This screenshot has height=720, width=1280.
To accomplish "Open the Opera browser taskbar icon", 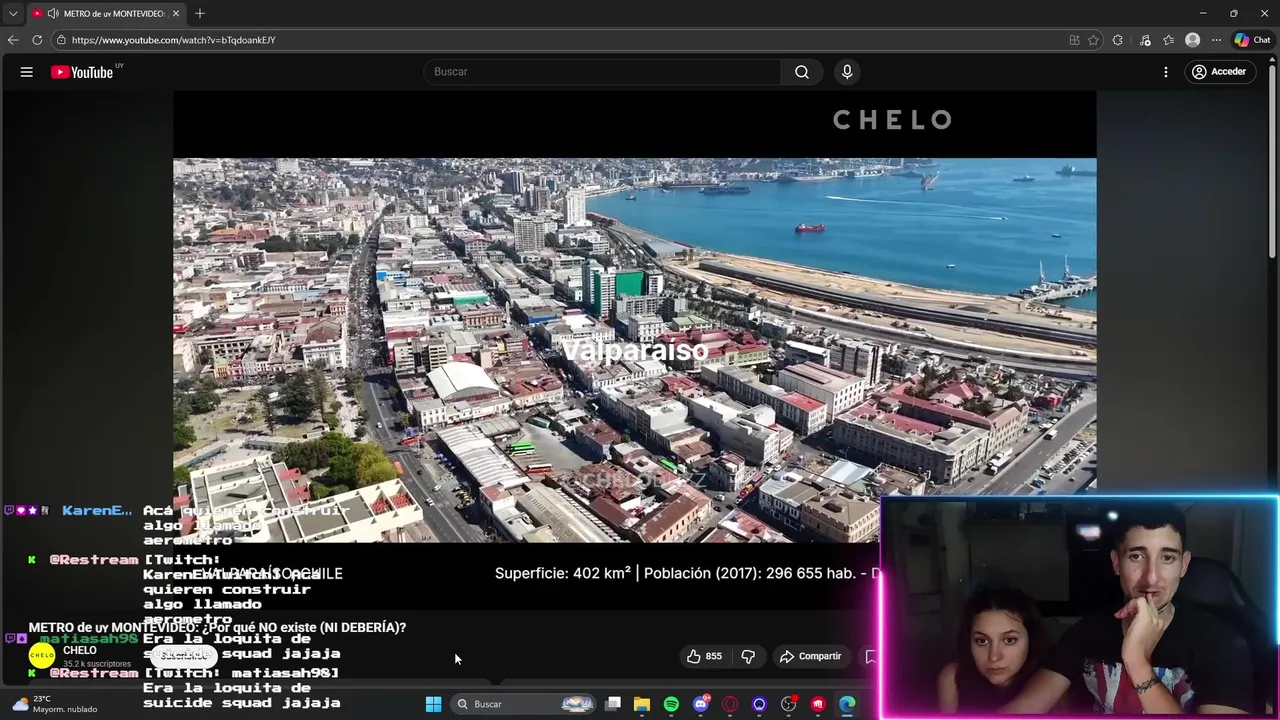I will pos(730,704).
